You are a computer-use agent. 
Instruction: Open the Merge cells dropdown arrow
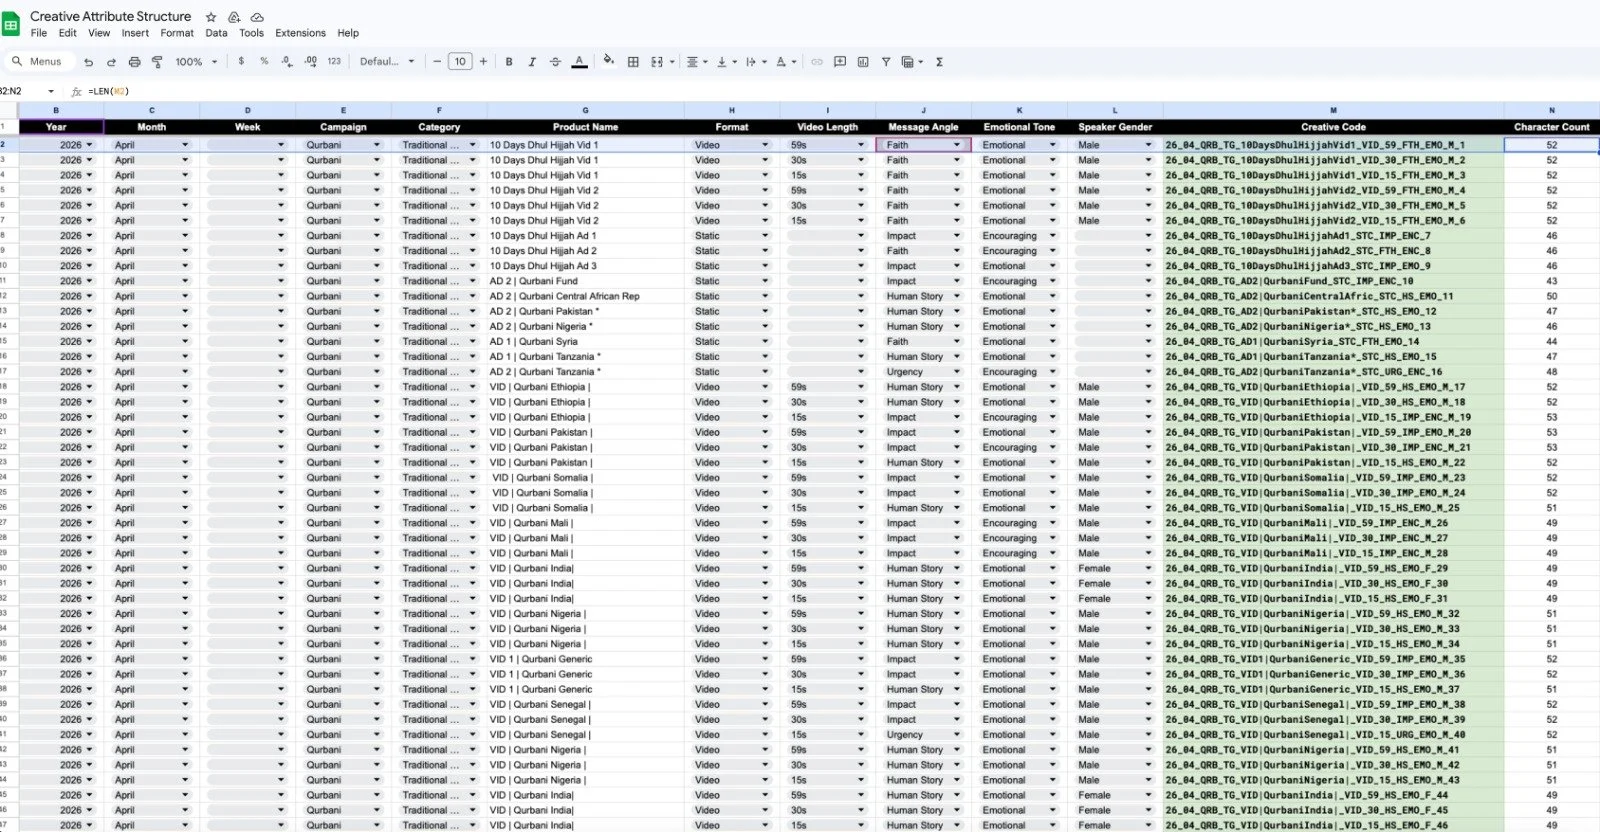(x=672, y=62)
